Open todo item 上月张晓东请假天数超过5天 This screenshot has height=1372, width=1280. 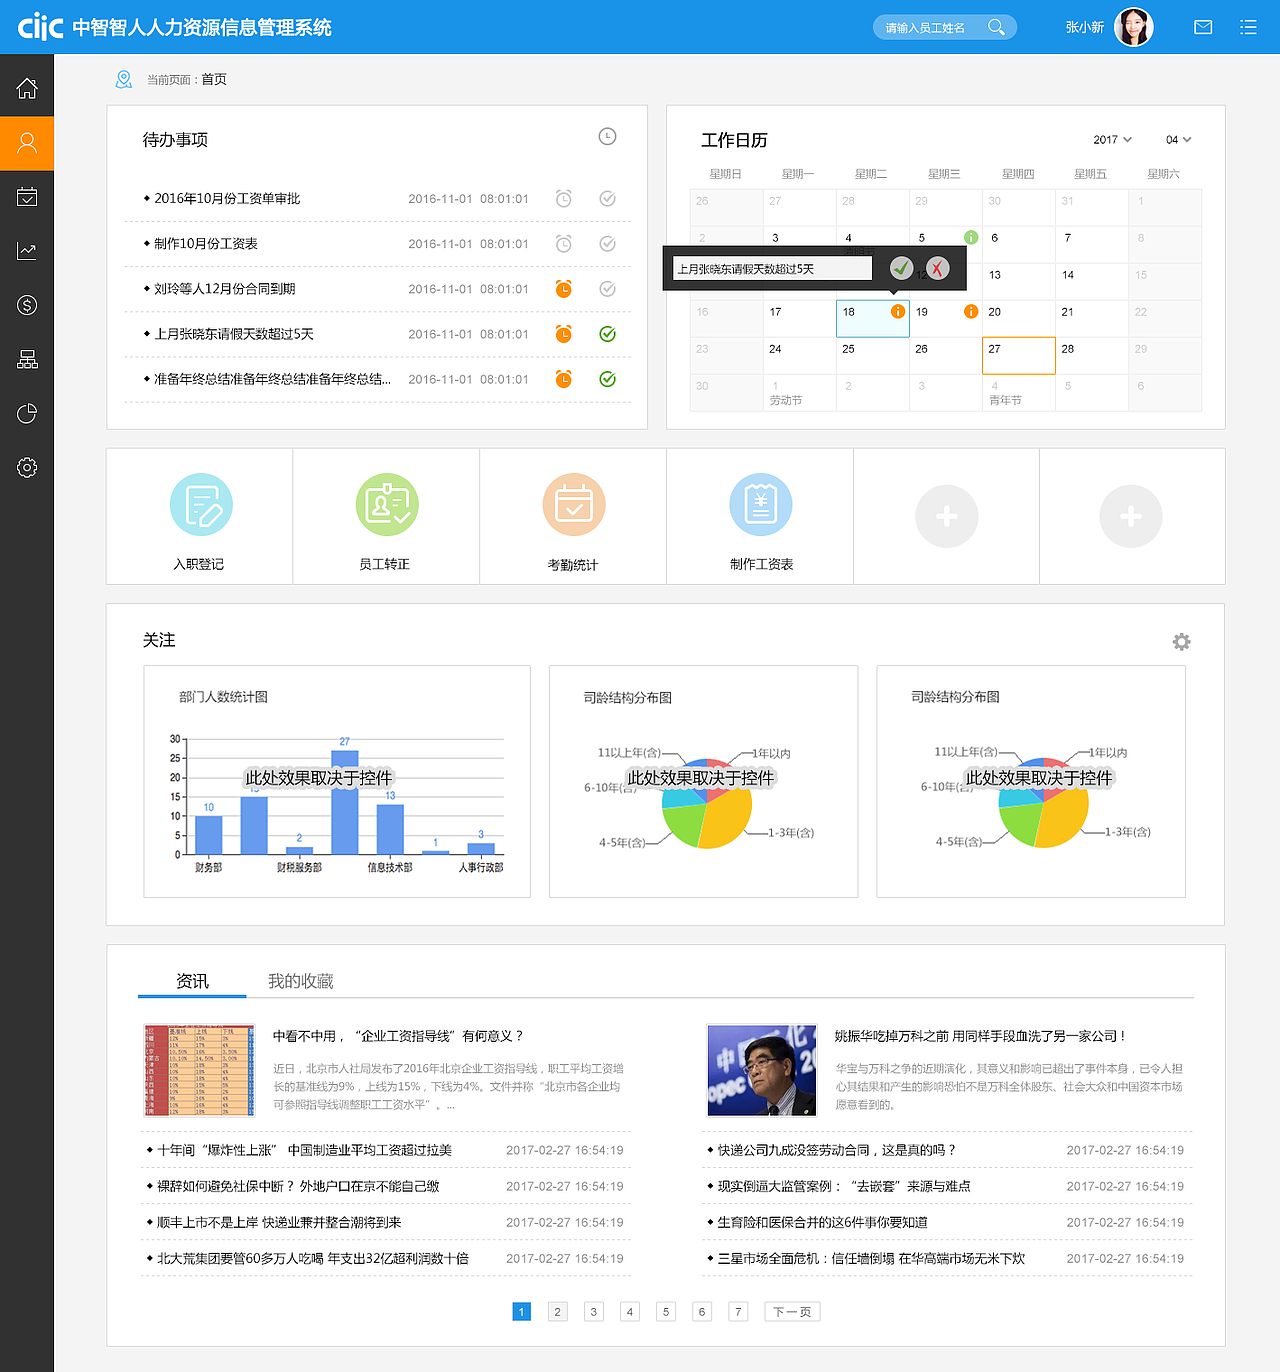tap(234, 334)
